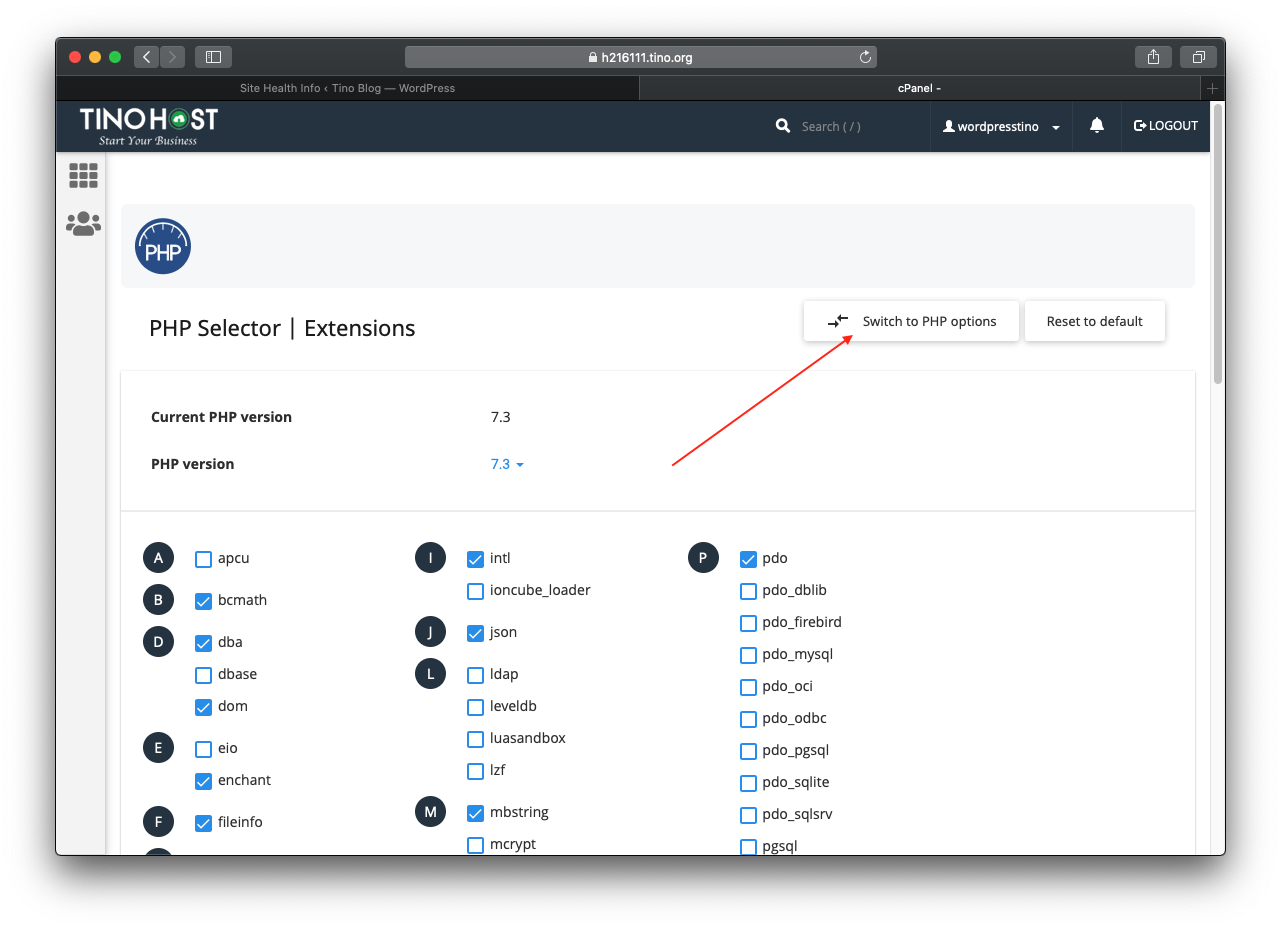The image size is (1281, 929).
Task: Click the letter I group badge
Action: coord(430,558)
